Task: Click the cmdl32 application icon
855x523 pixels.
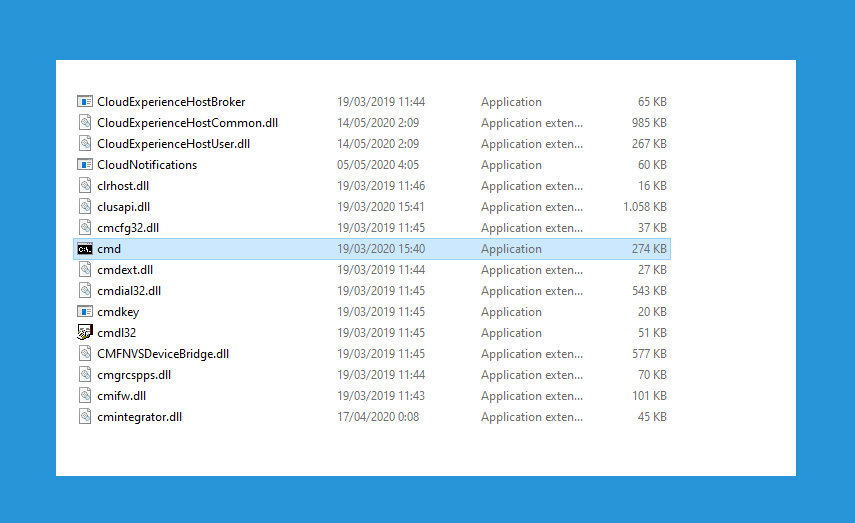Action: (85, 332)
